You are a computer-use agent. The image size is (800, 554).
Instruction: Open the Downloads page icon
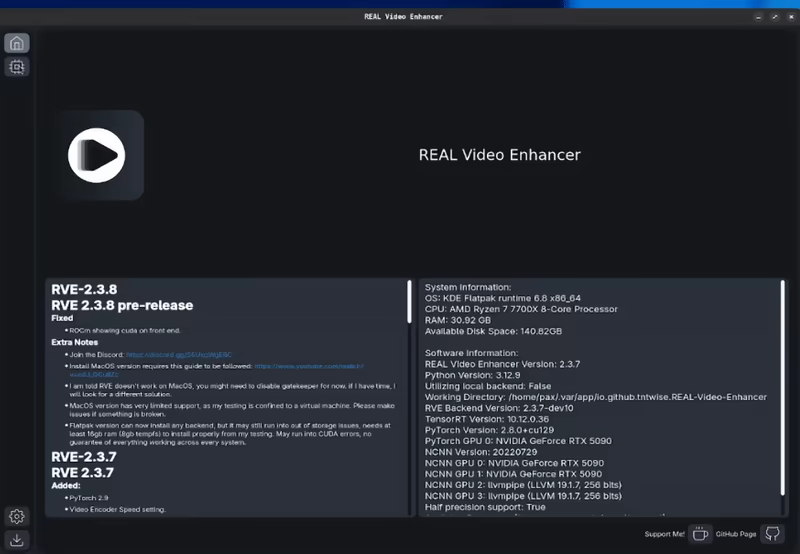pyautogui.click(x=17, y=540)
